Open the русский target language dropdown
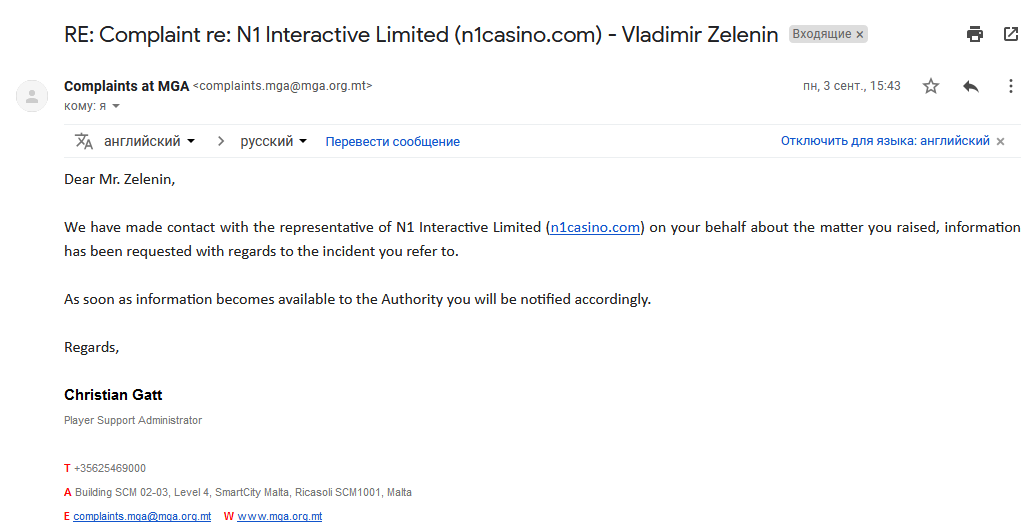The image size is (1021, 528). point(273,141)
